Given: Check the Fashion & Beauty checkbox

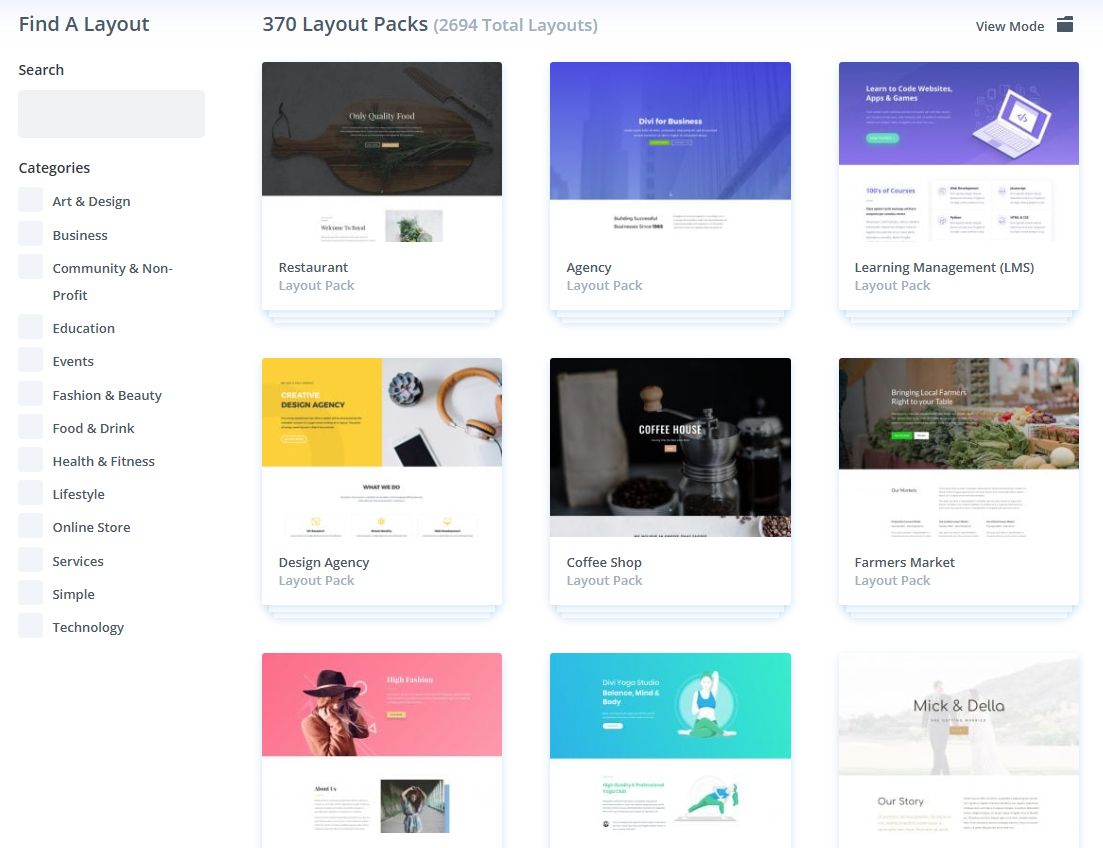Looking at the screenshot, I should pyautogui.click(x=30, y=393).
